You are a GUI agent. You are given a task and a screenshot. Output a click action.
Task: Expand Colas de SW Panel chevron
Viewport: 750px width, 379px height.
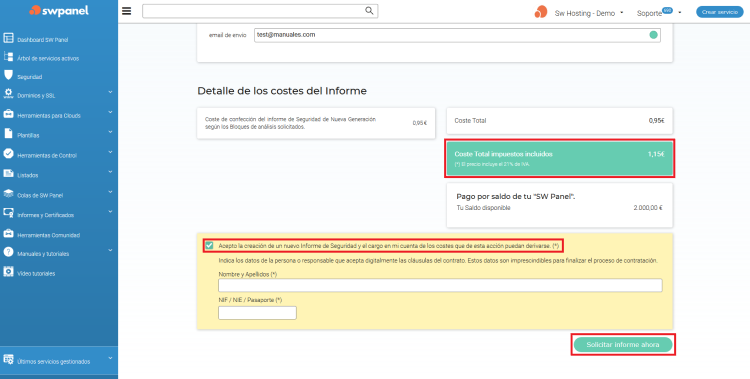click(110, 191)
